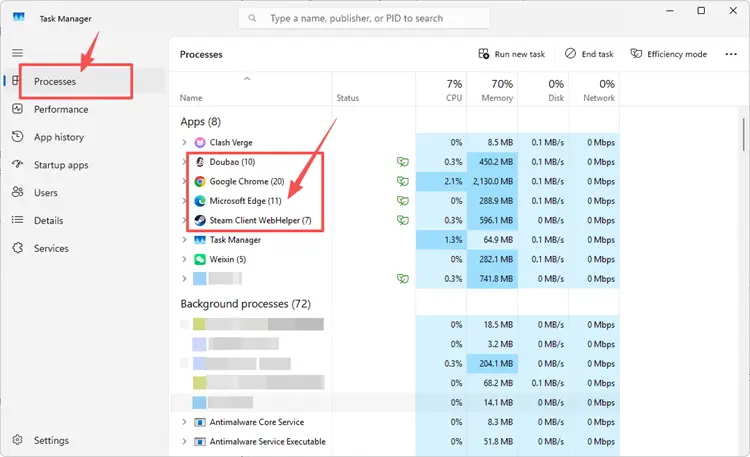Click the search box for name, publisher, PID

364,18
